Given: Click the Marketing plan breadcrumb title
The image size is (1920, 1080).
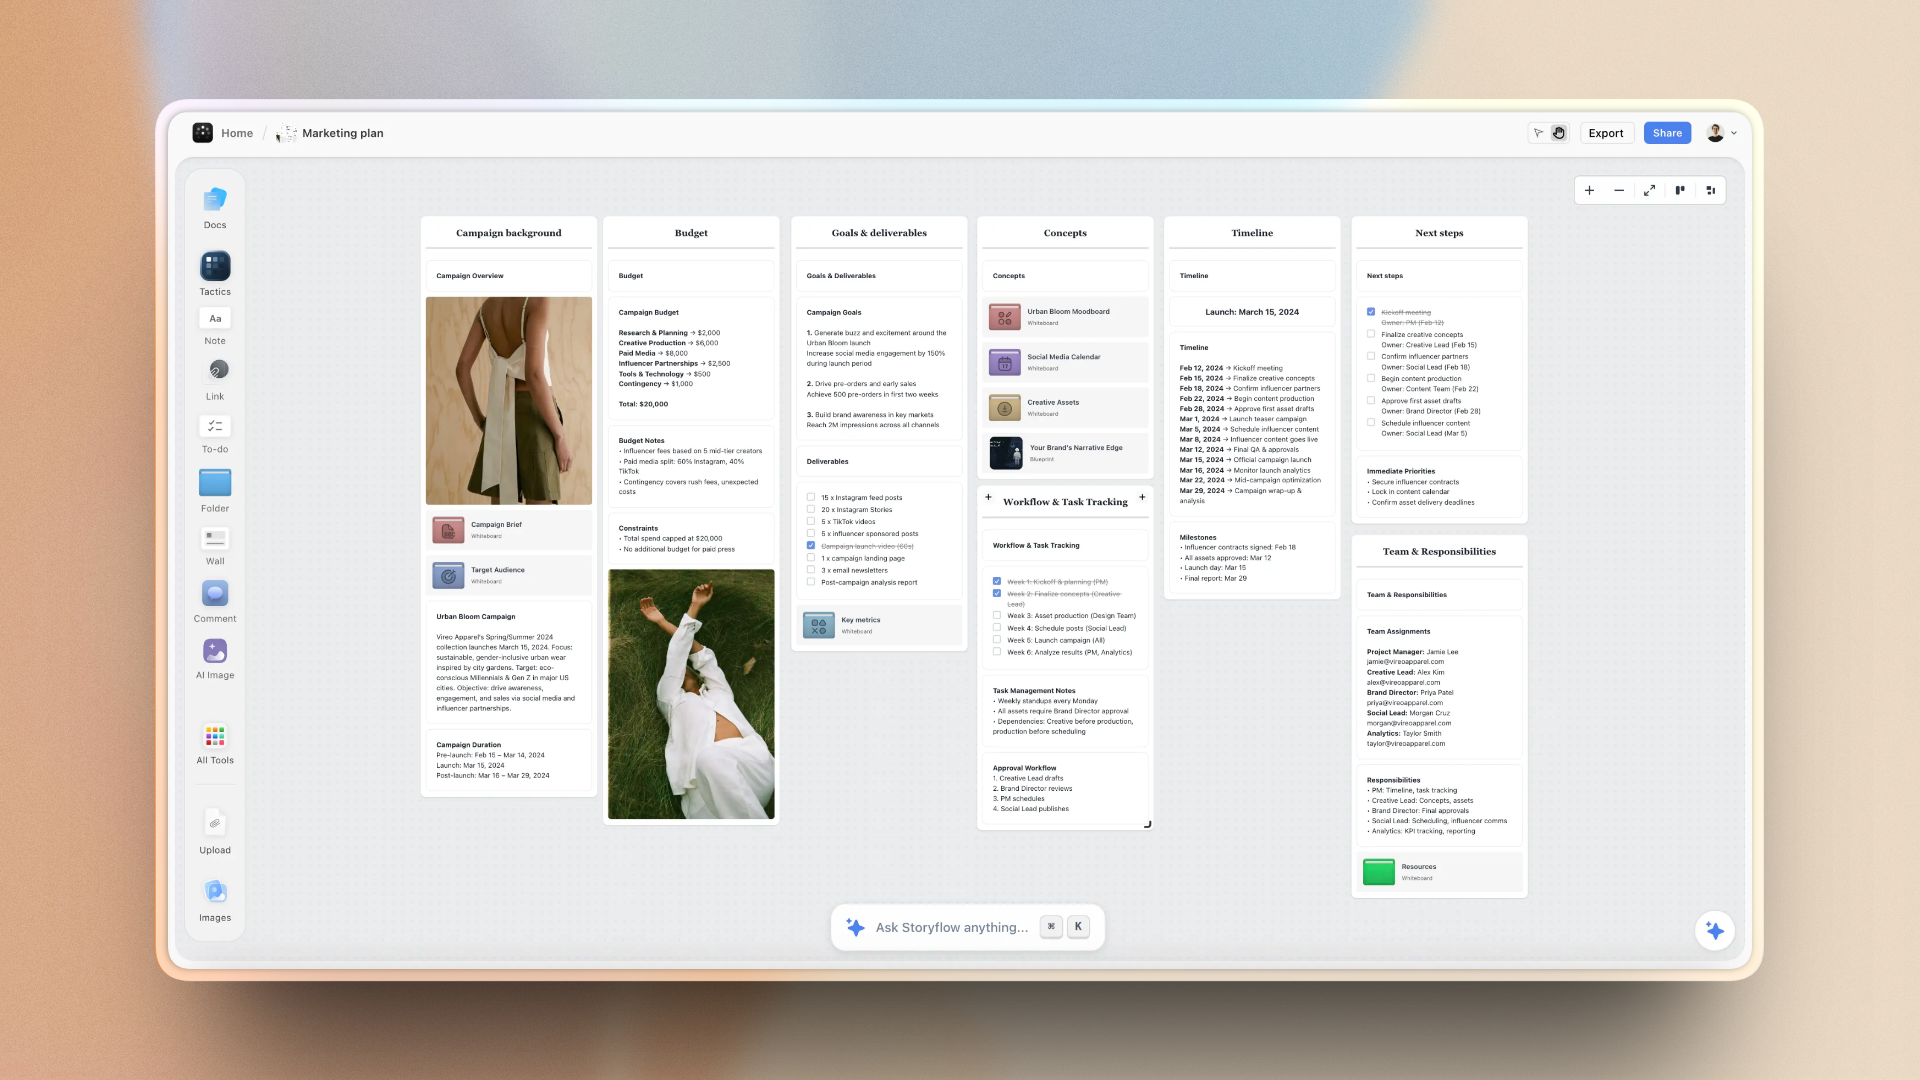Looking at the screenshot, I should pyautogui.click(x=342, y=132).
